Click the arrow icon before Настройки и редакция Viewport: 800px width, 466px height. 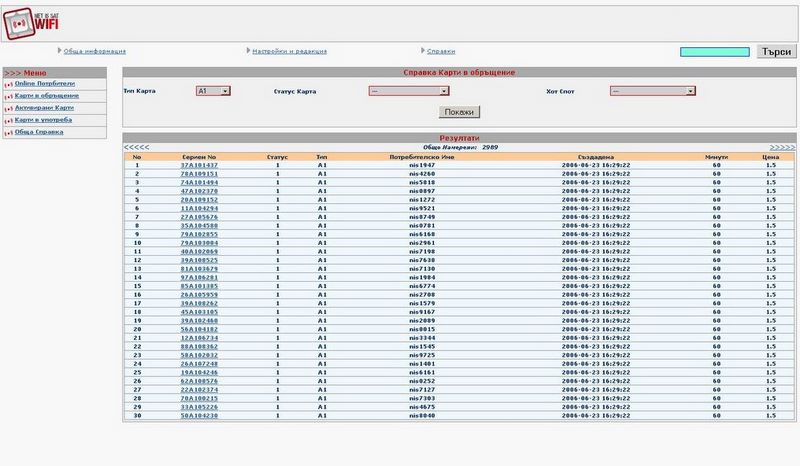click(247, 51)
